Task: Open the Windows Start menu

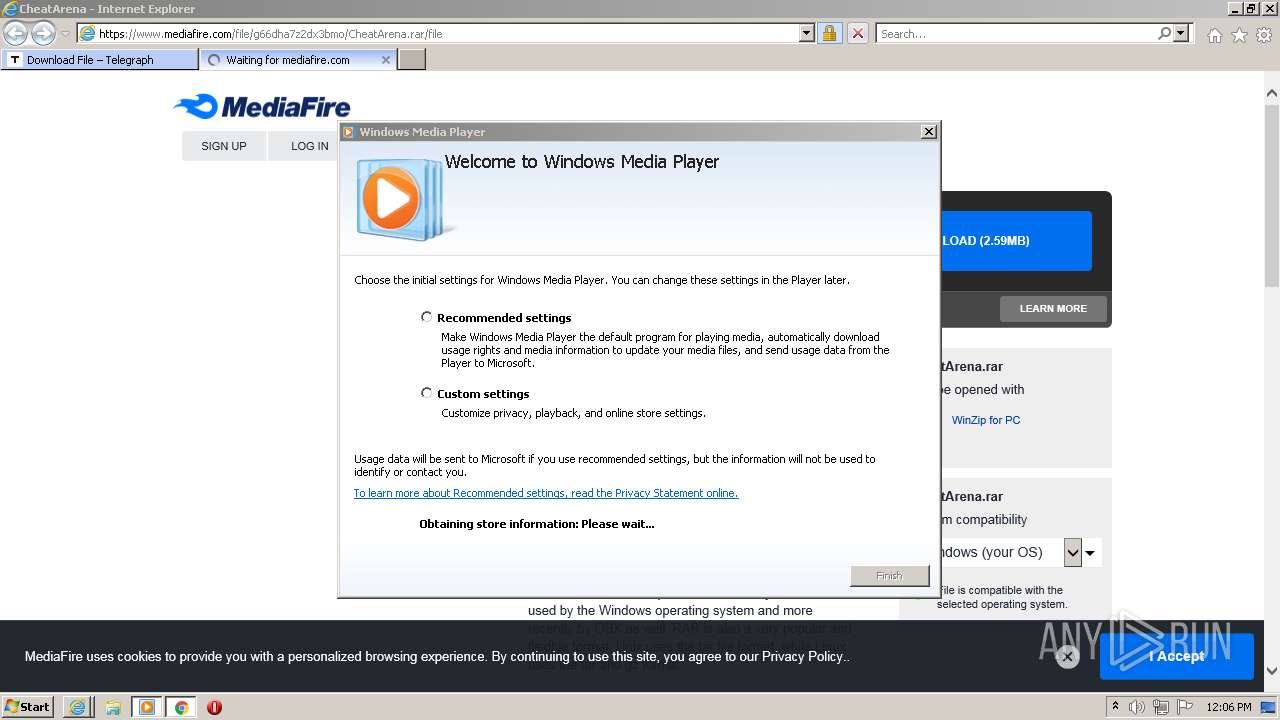Action: [x=28, y=707]
